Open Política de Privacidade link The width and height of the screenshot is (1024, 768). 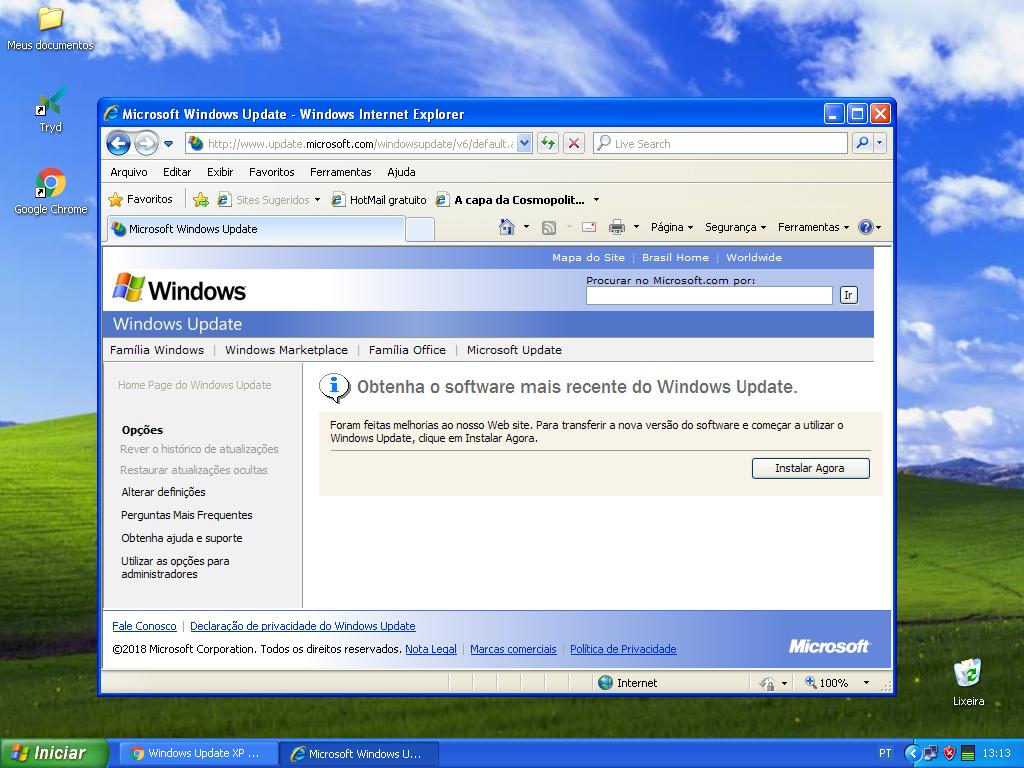click(x=623, y=649)
